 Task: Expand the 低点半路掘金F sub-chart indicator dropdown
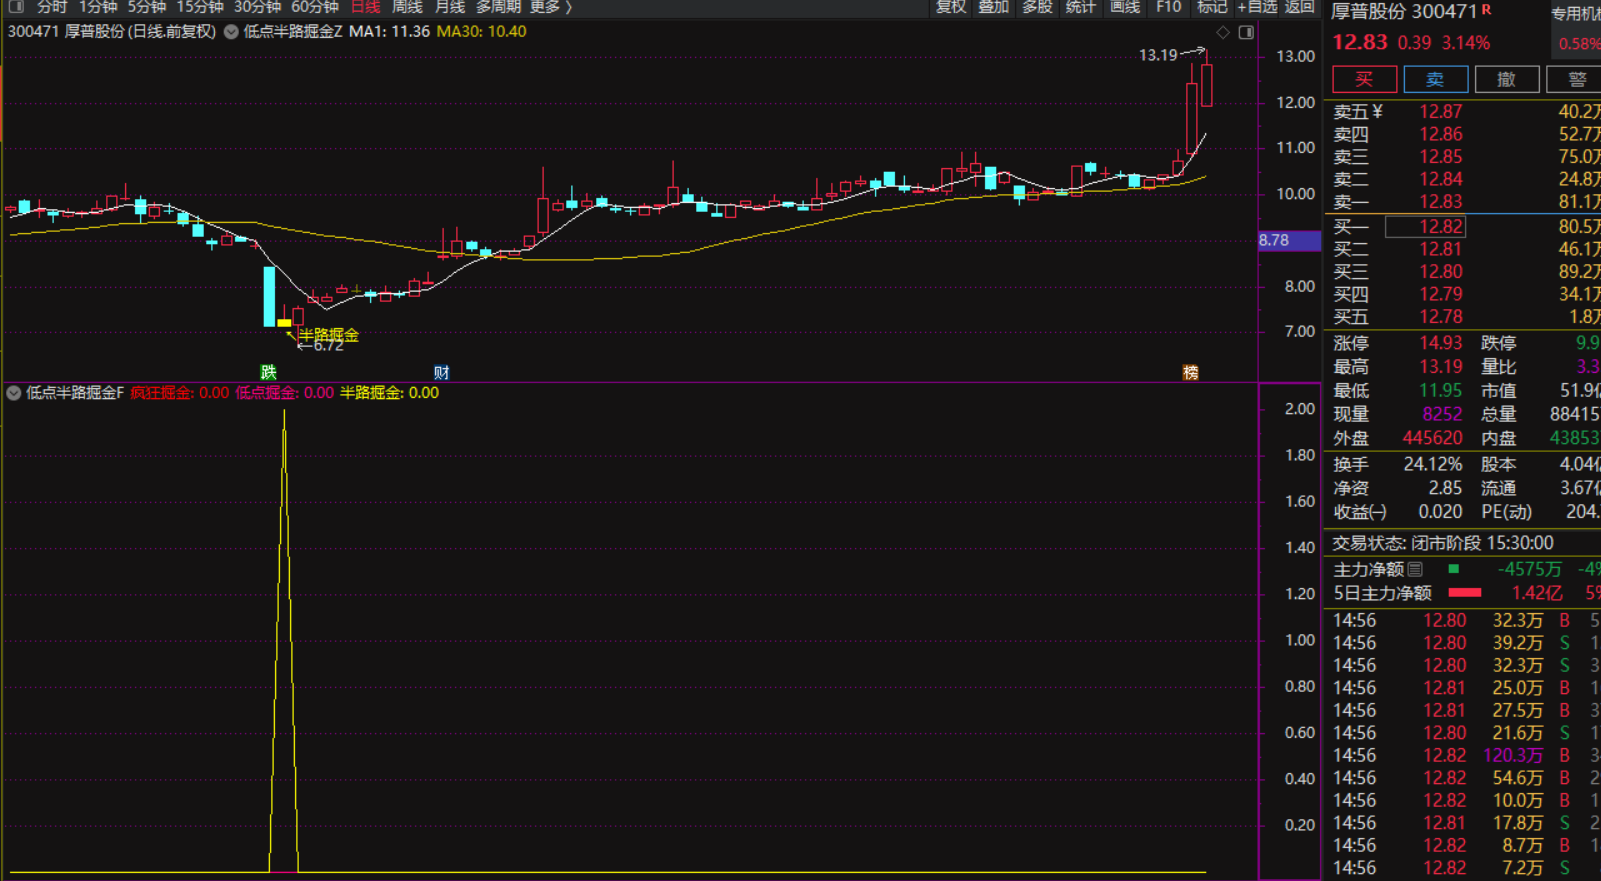[x=14, y=393]
